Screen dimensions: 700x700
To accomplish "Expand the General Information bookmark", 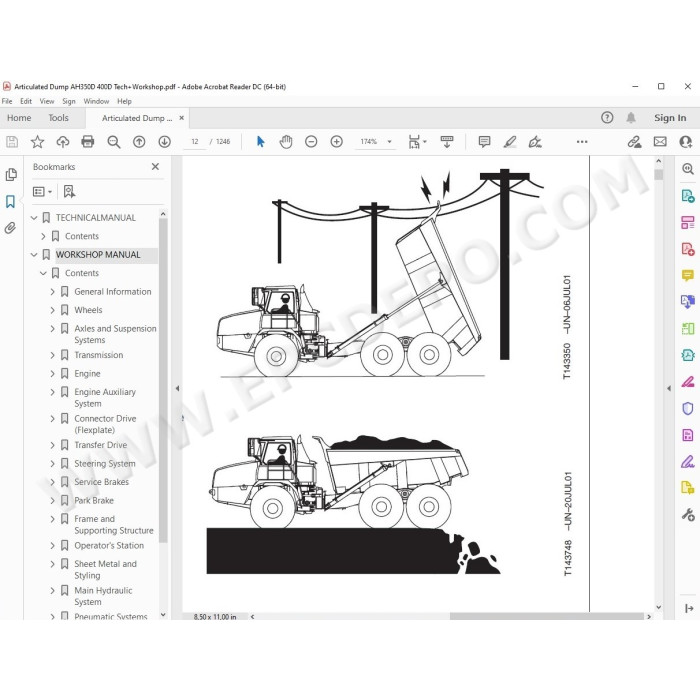I will pos(53,292).
